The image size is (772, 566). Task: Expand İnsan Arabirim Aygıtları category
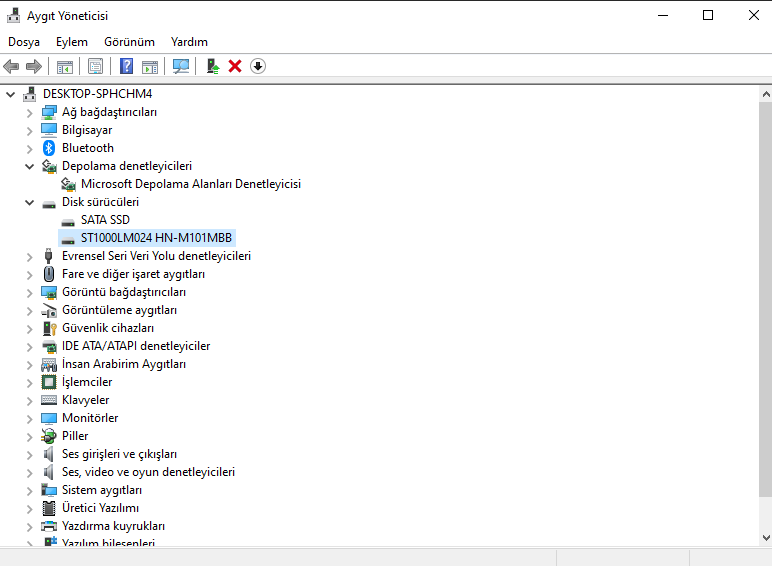[x=30, y=365]
